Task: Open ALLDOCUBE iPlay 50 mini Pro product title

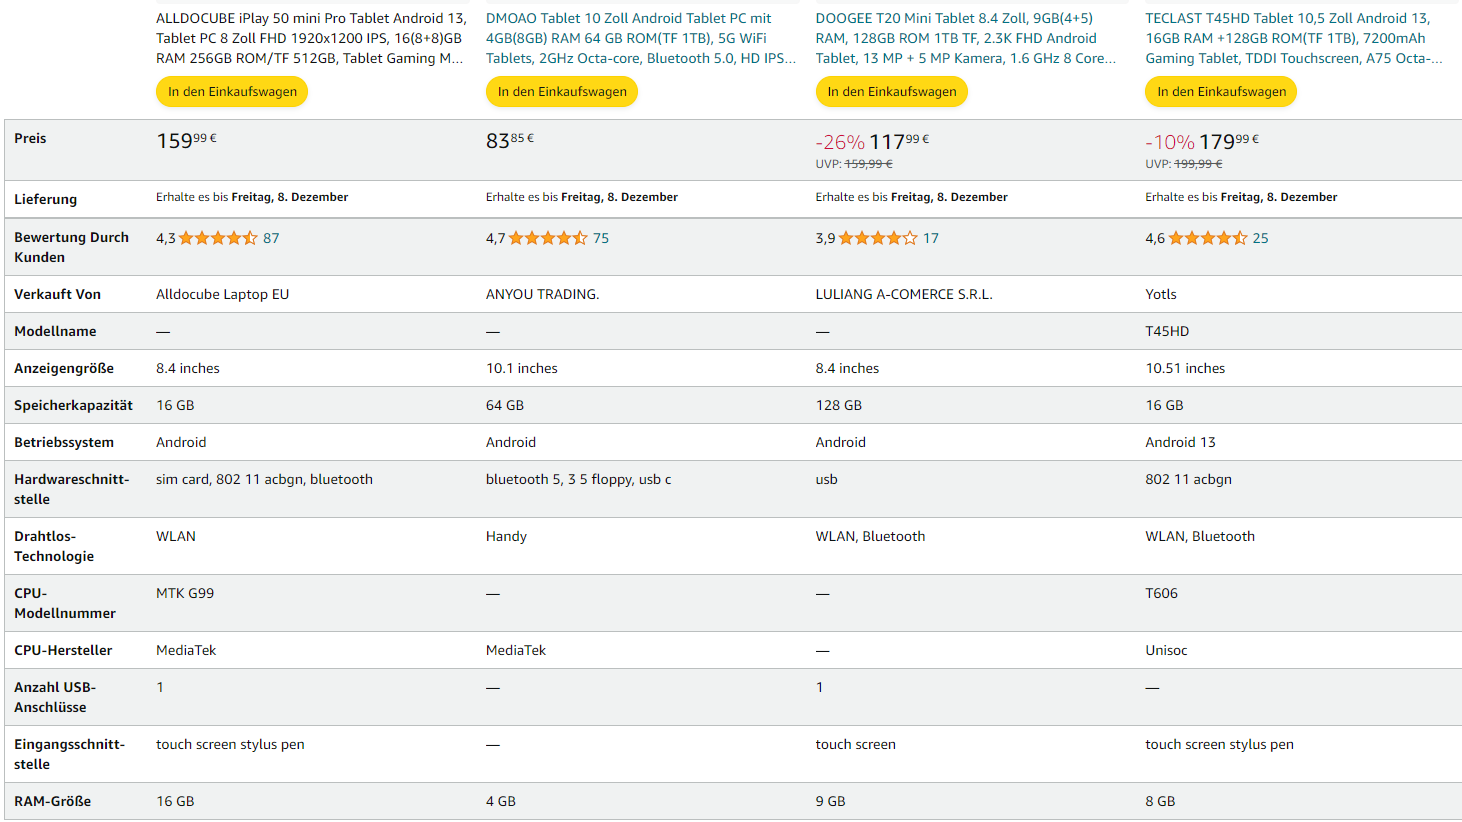Action: pyautogui.click(x=310, y=38)
